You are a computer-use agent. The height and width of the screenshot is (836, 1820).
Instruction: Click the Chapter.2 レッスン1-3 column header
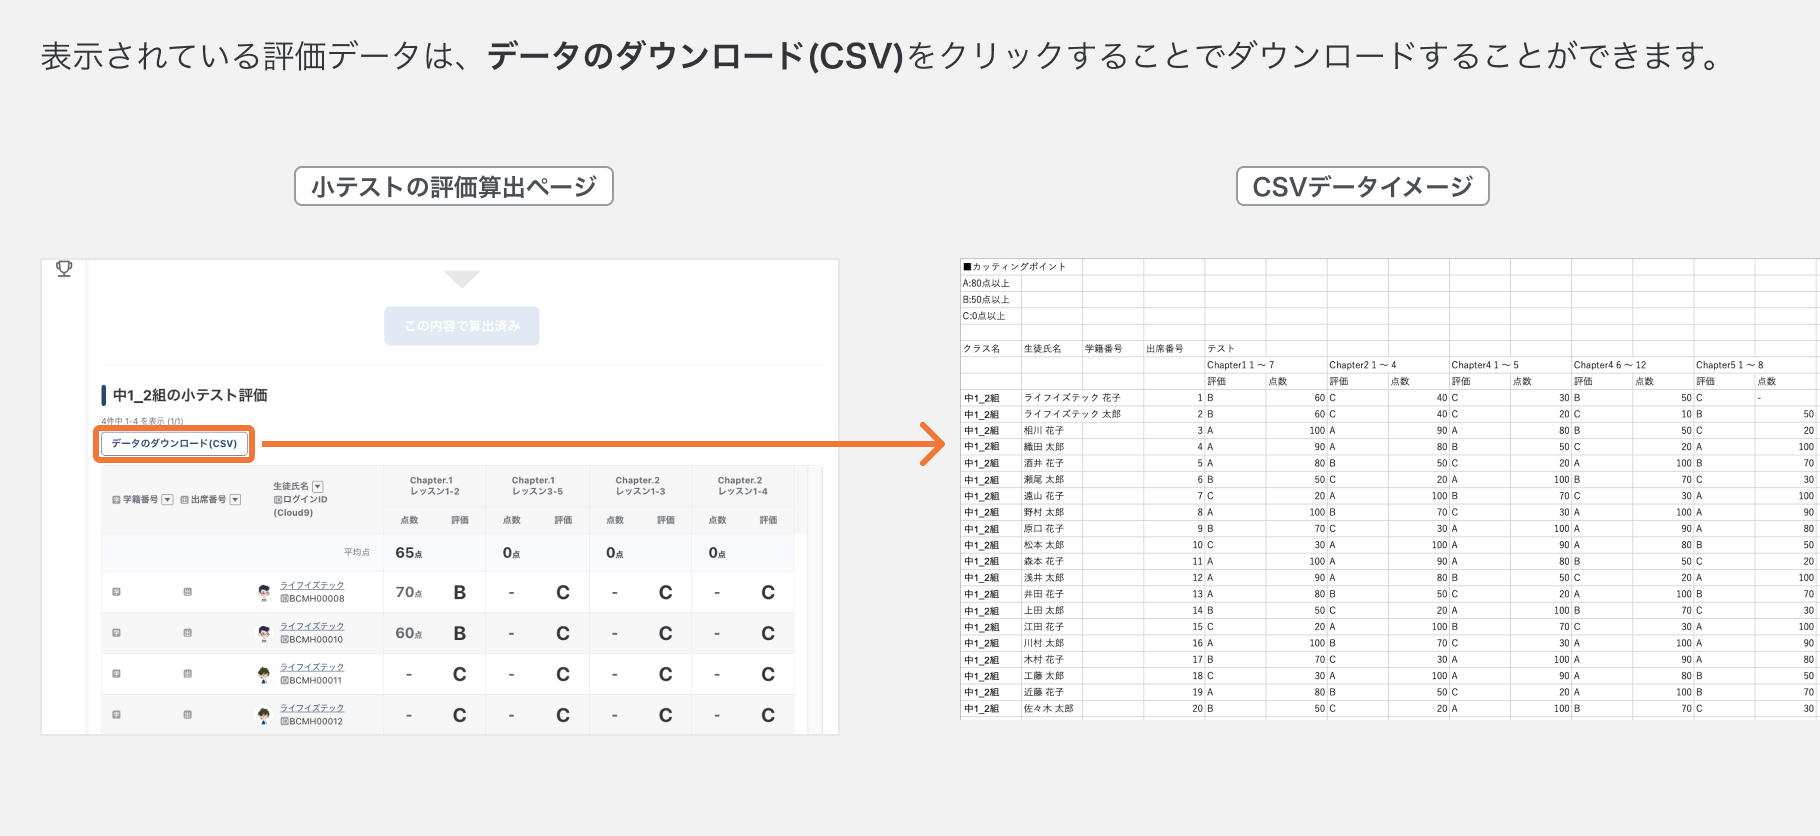(639, 486)
